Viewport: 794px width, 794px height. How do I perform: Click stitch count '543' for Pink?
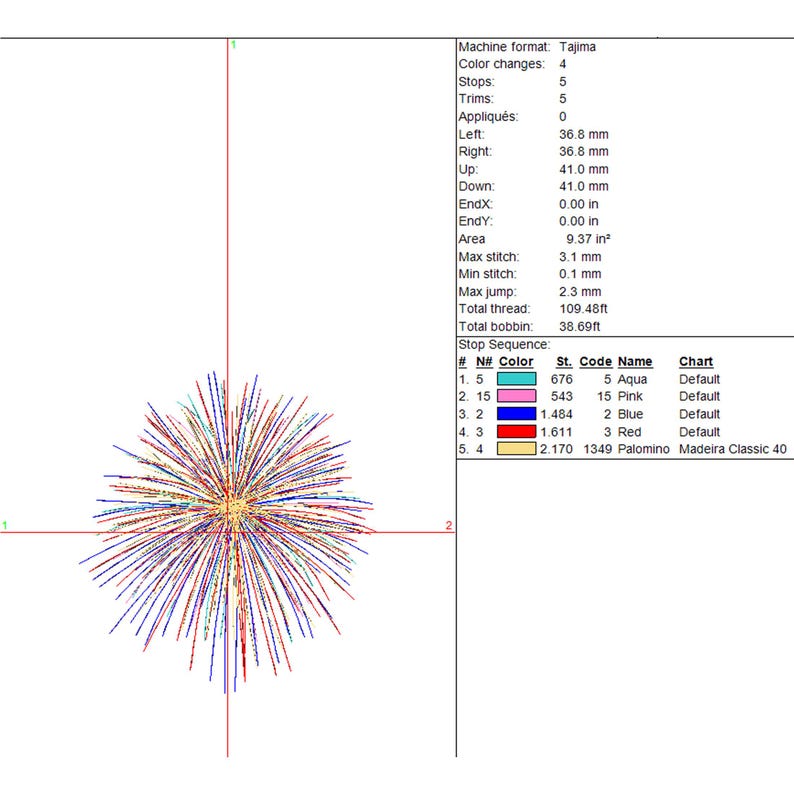click(x=562, y=396)
